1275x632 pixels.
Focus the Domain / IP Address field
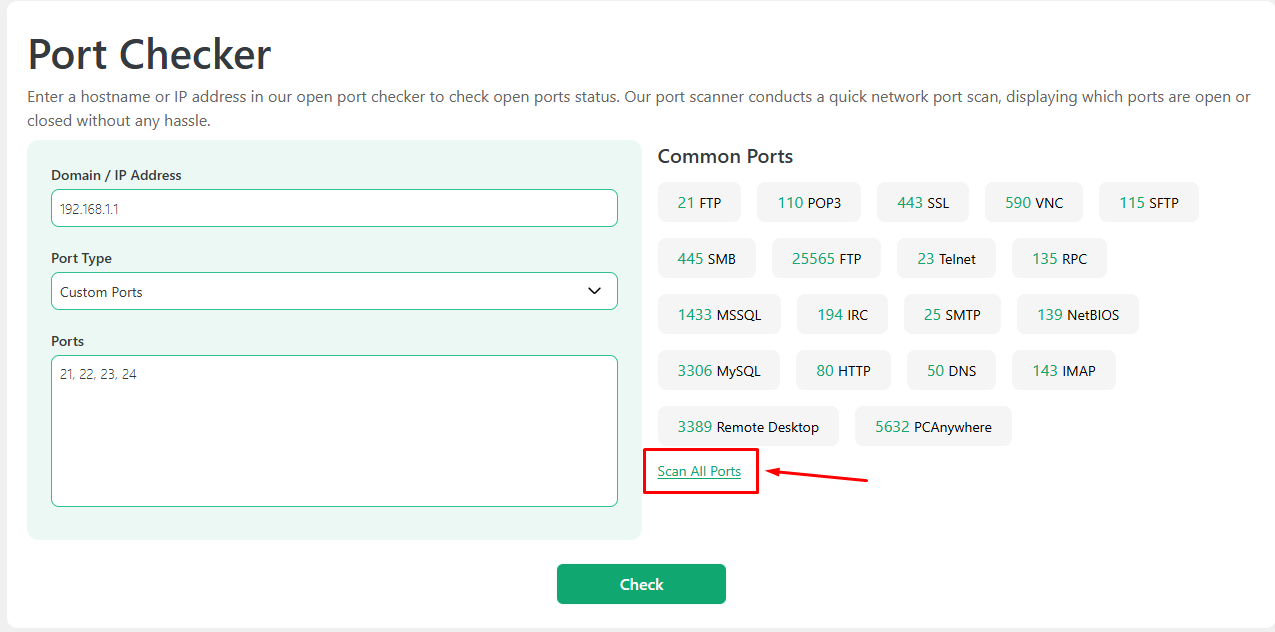point(334,208)
